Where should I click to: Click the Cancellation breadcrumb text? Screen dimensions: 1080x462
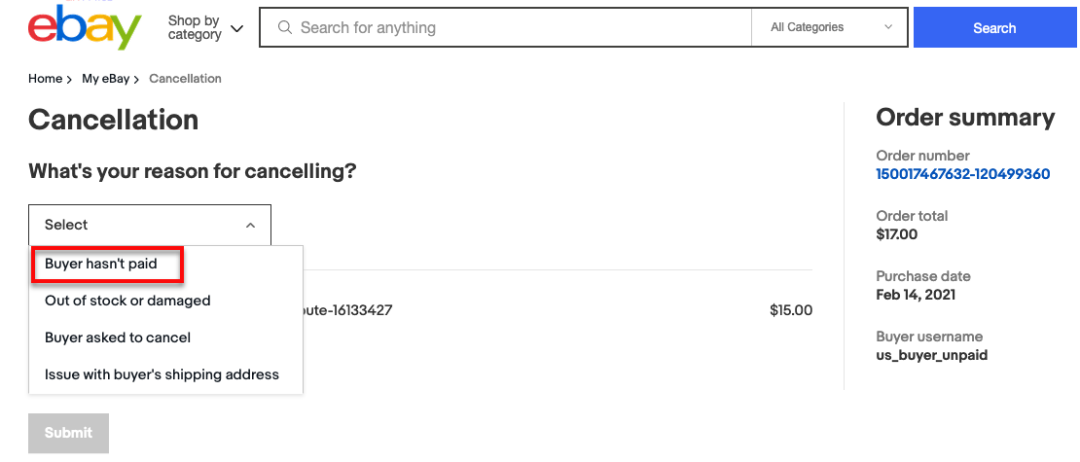point(185,78)
